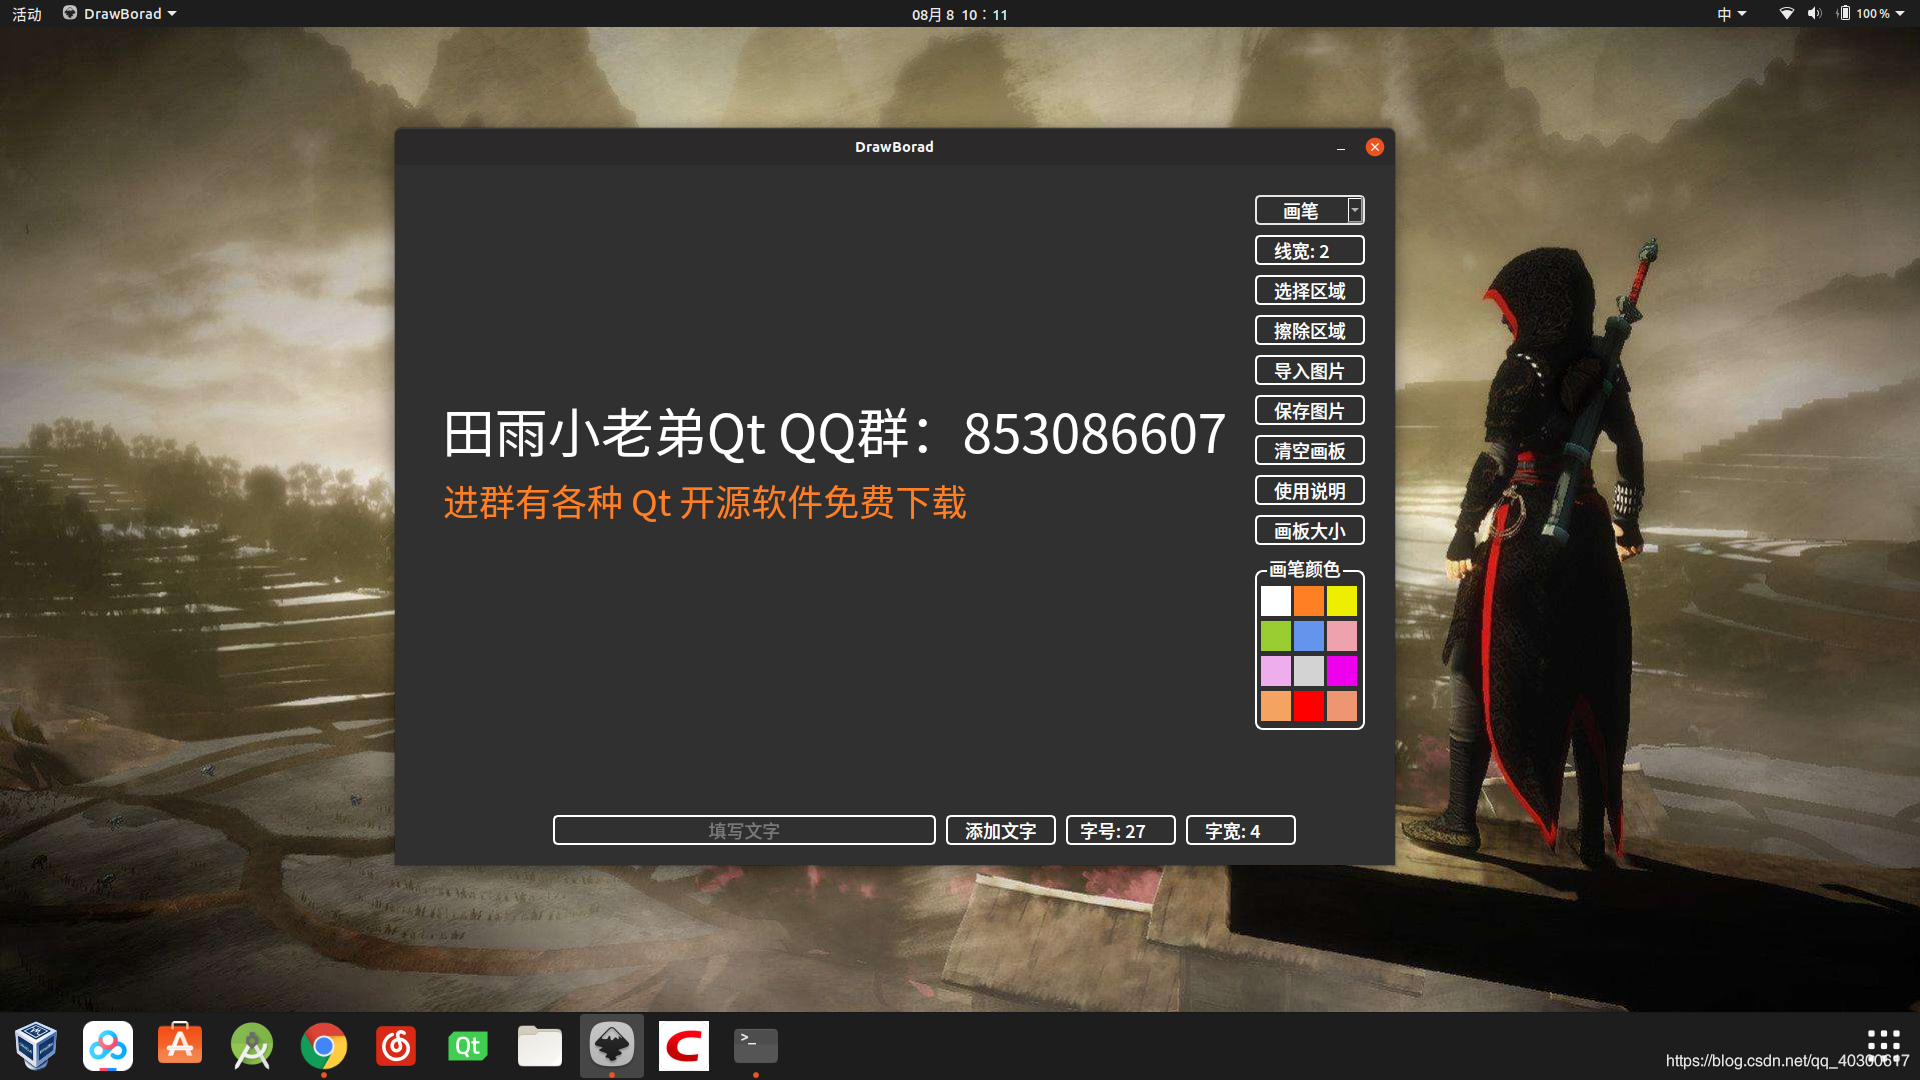Pick the light violet pen color
The width and height of the screenshot is (1920, 1080).
(x=1275, y=670)
